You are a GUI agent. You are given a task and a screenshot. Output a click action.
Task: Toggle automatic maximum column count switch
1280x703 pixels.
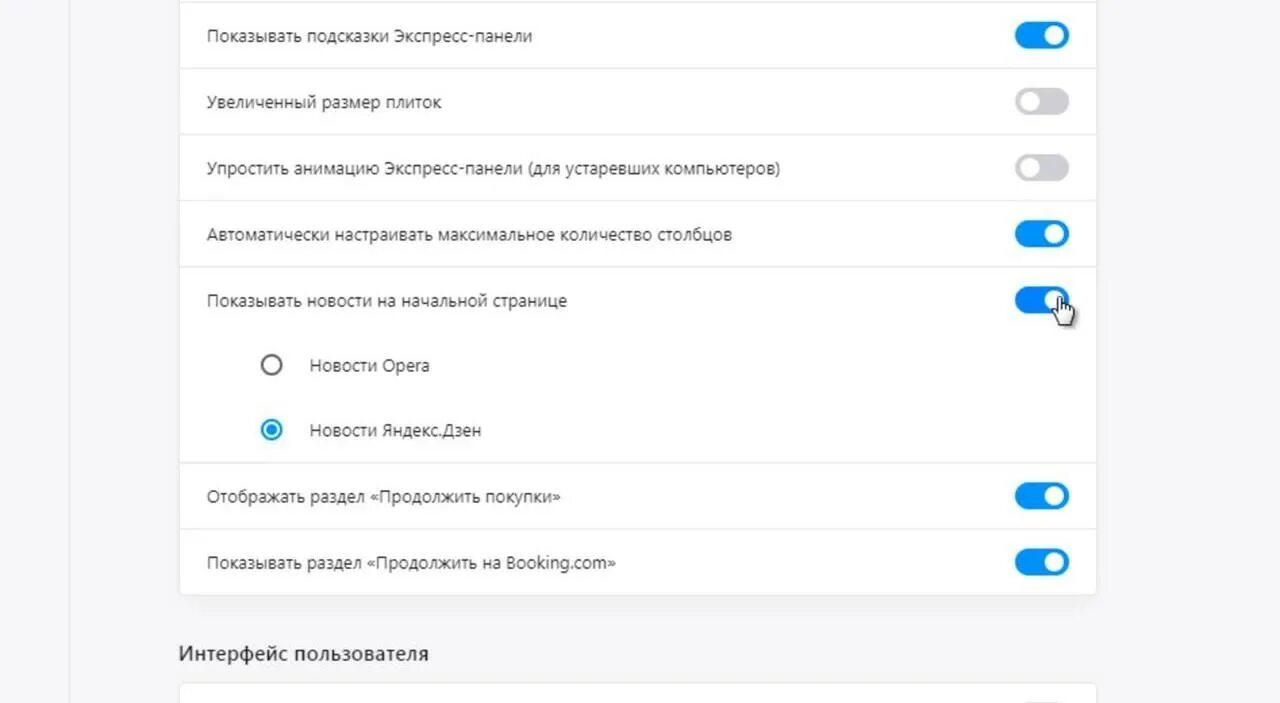pos(1042,234)
